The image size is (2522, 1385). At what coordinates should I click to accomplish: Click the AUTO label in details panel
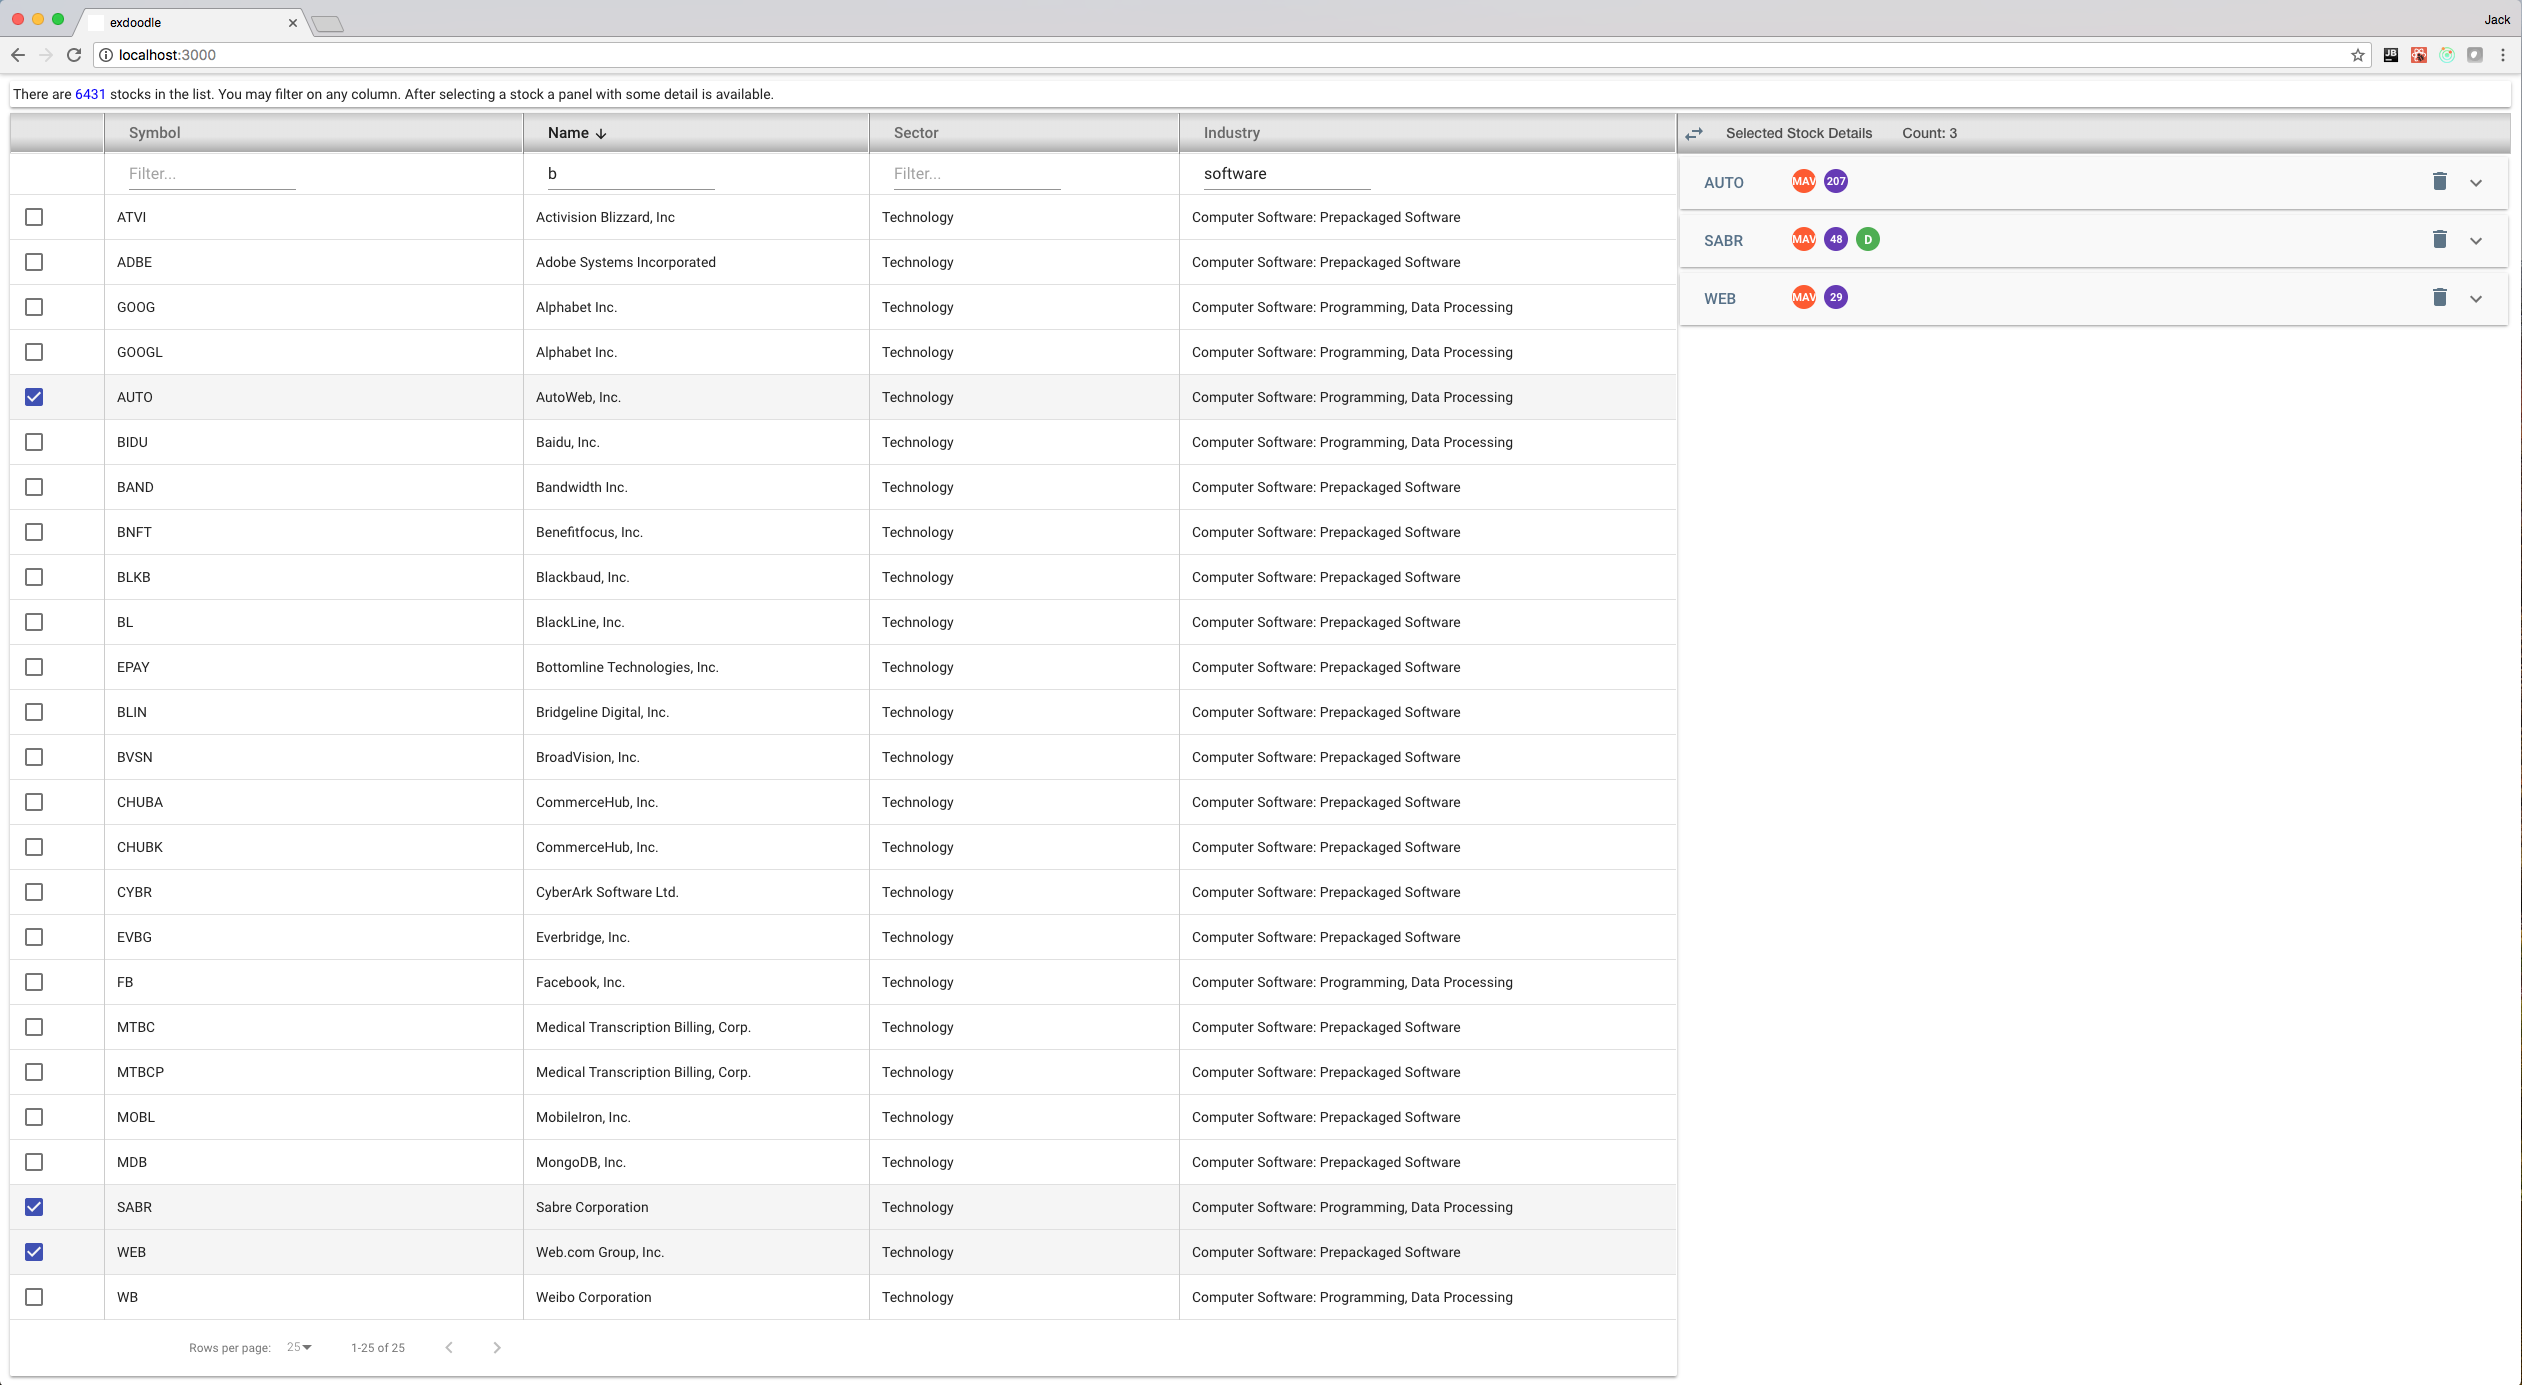(x=1724, y=183)
